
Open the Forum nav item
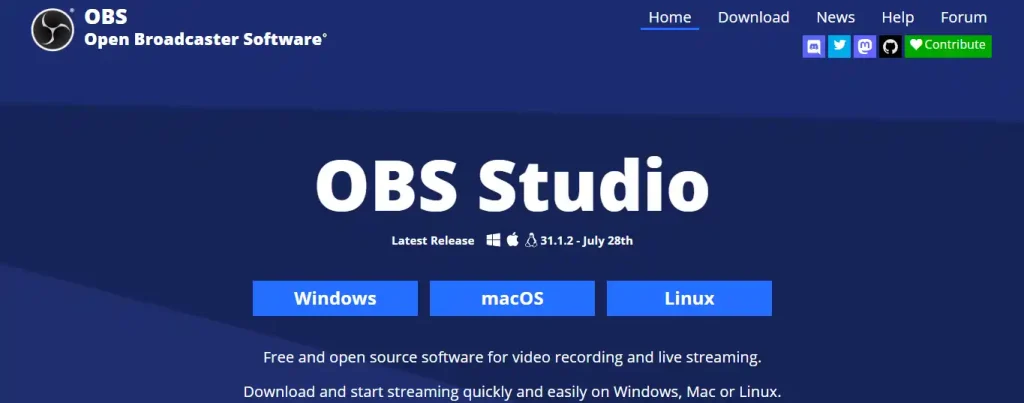(x=963, y=18)
